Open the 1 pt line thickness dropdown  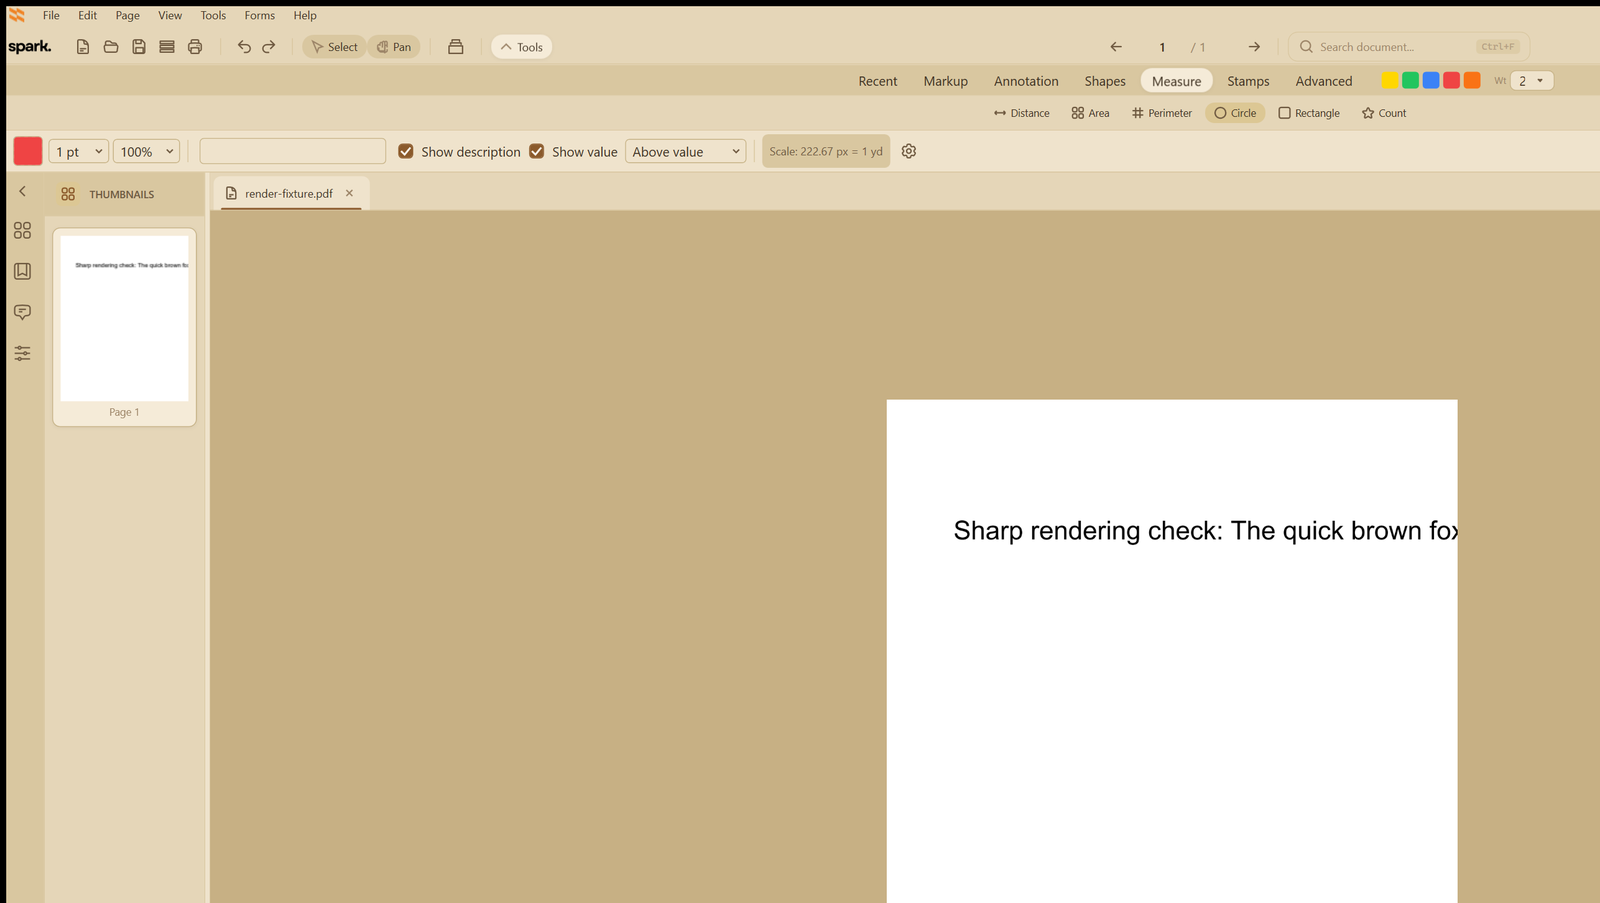[x=78, y=151]
